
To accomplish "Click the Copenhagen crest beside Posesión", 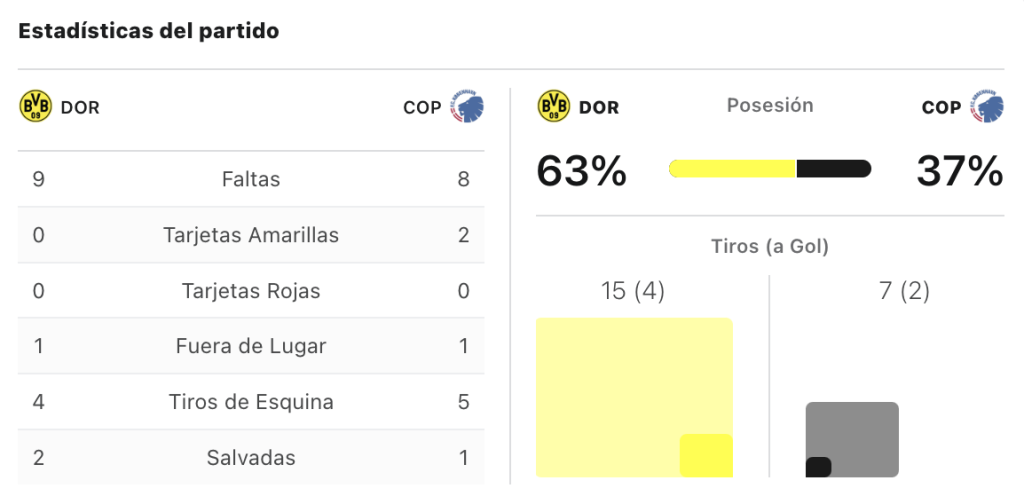I will (x=987, y=106).
